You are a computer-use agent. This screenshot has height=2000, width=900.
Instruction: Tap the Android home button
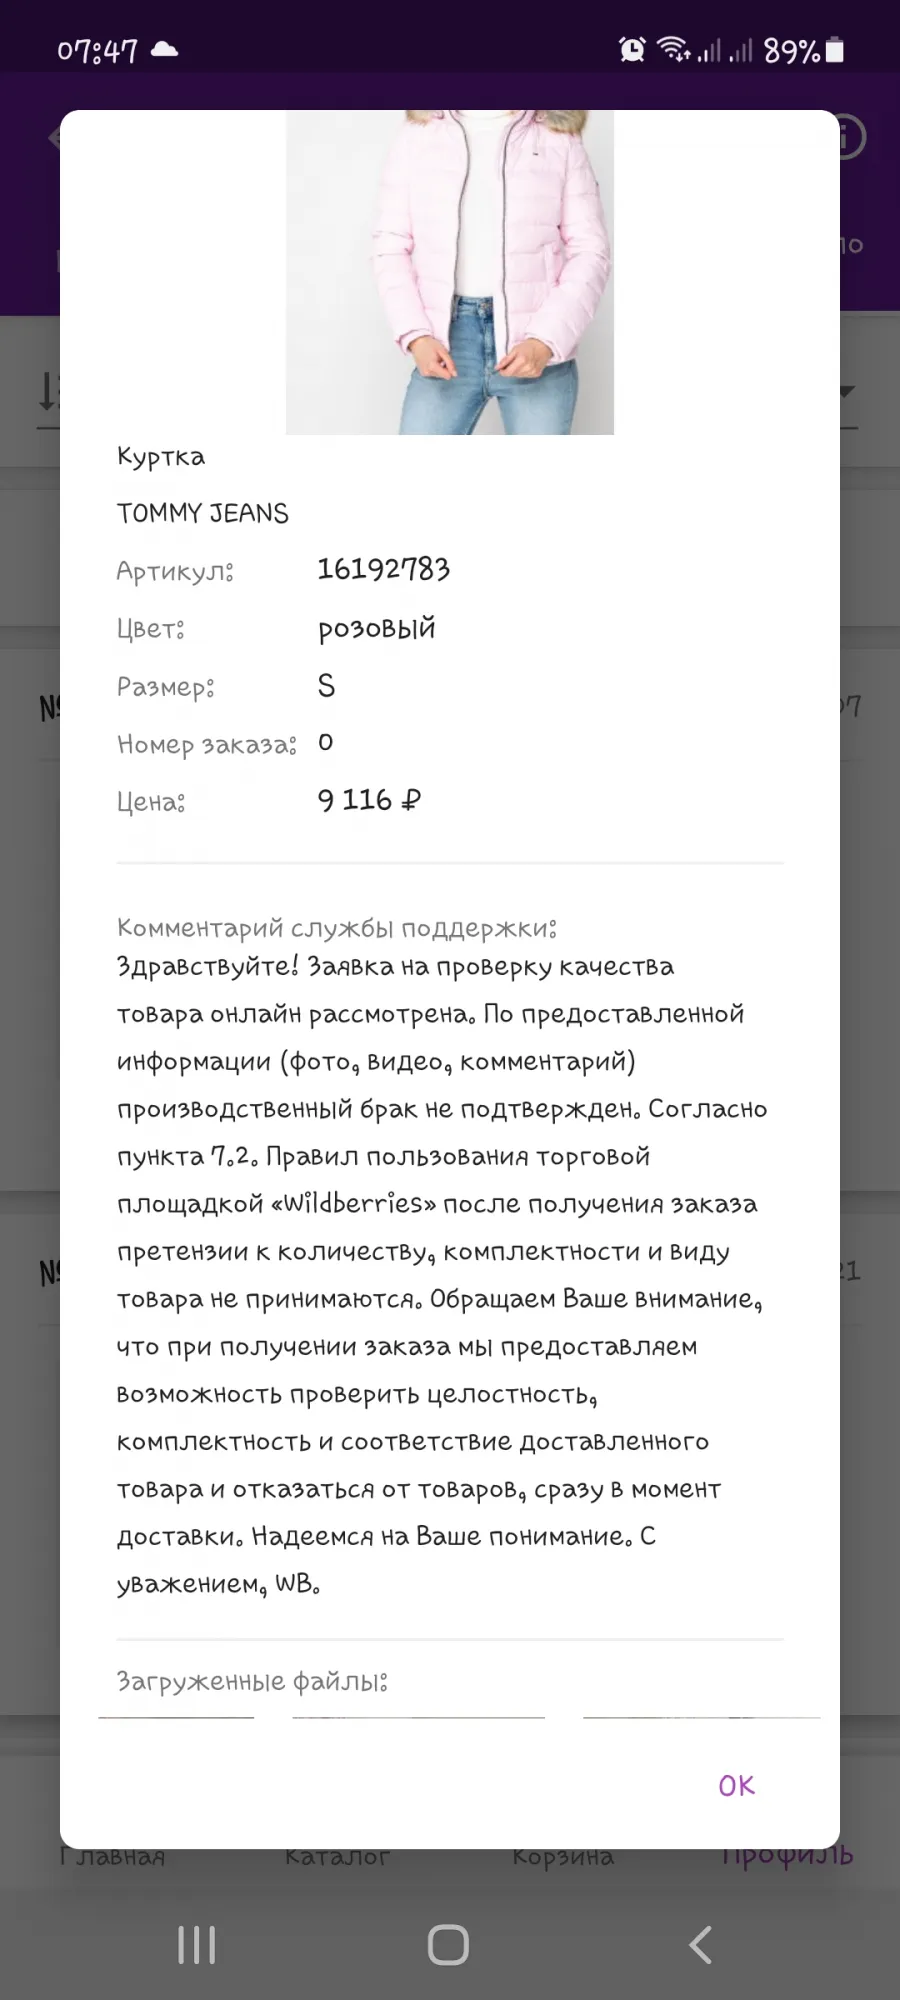448,1945
